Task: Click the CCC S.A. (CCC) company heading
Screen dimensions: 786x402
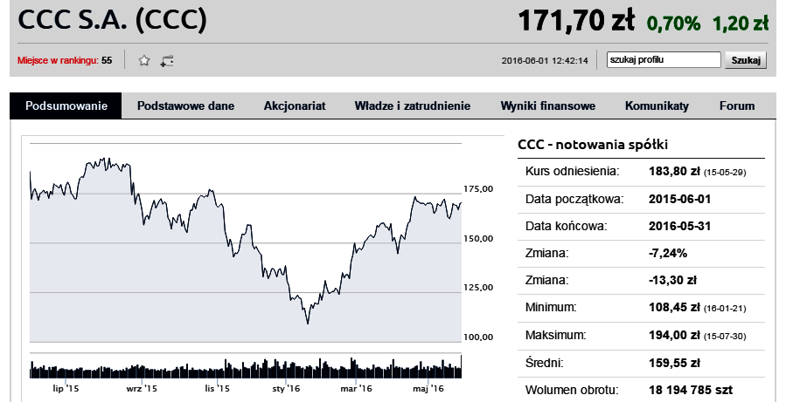Action: tap(113, 19)
